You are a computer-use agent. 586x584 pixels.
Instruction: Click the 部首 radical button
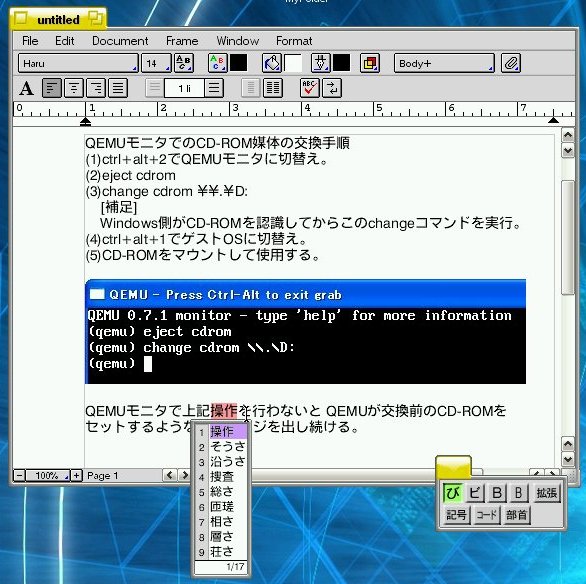(516, 515)
